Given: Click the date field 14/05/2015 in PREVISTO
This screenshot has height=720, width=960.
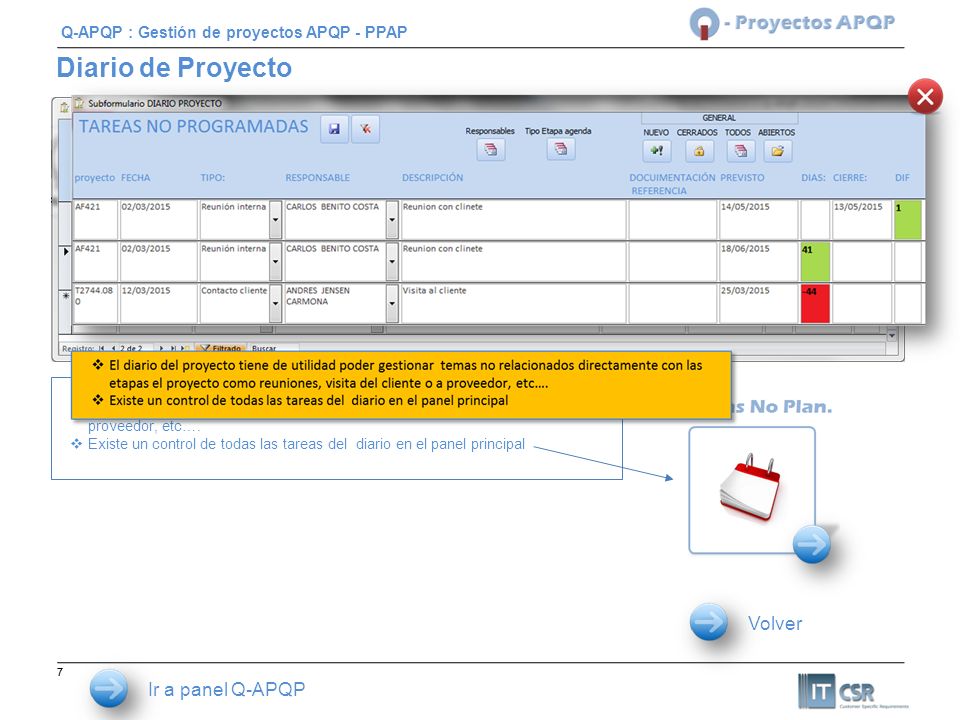Looking at the screenshot, I should pyautogui.click(x=758, y=219).
